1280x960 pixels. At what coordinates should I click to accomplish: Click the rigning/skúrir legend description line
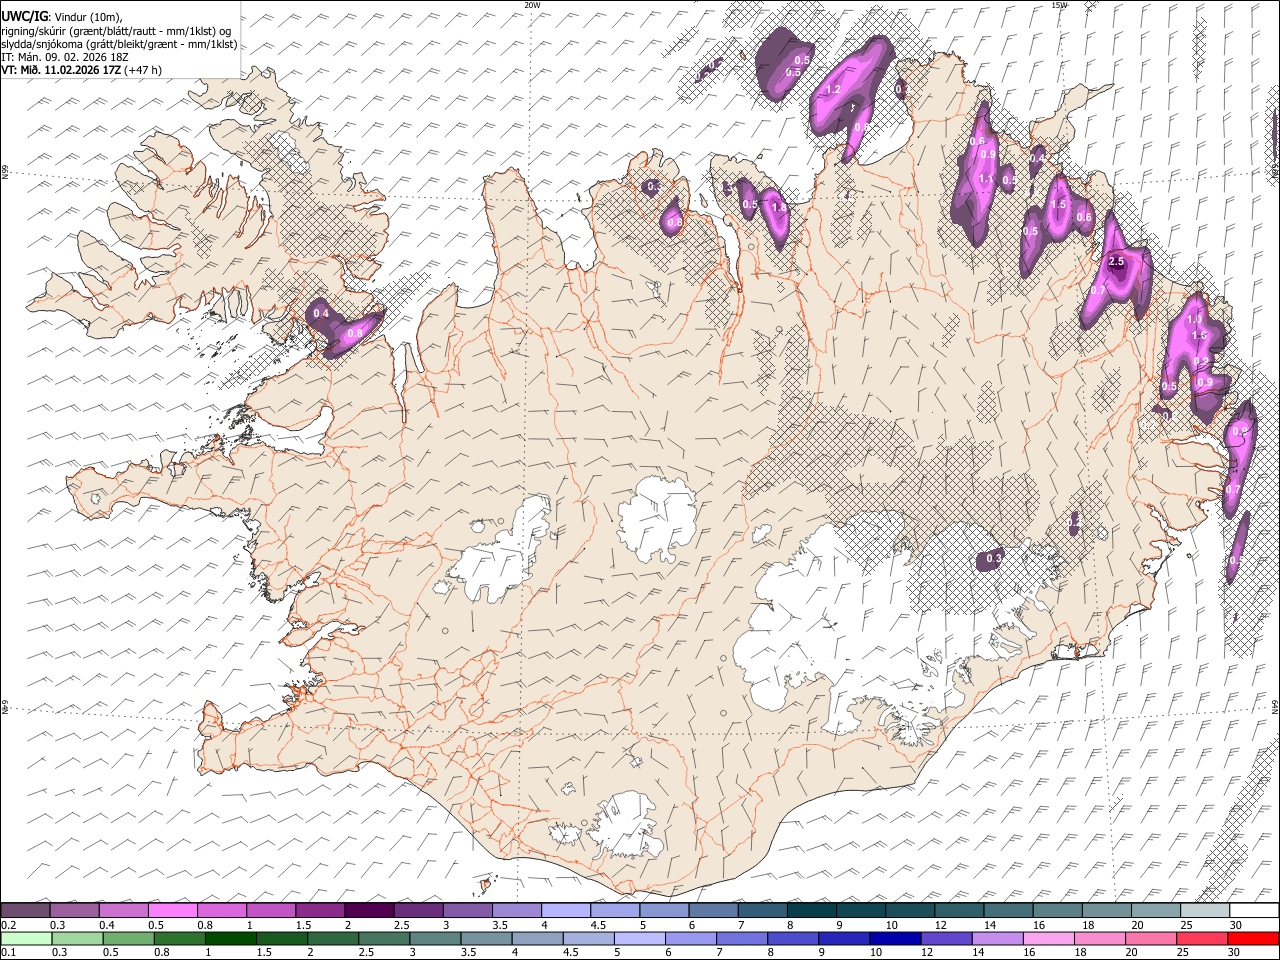116,31
